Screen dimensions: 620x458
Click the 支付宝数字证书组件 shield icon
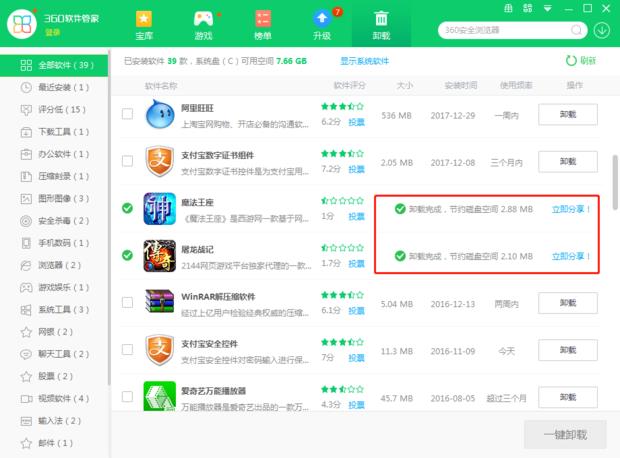pyautogui.click(x=159, y=161)
